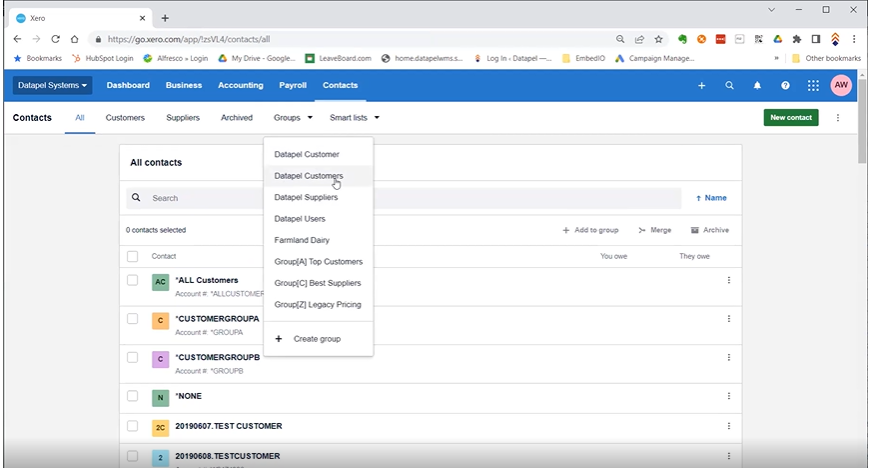Open Xero header search magnifier
Image resolution: width=869 pixels, height=468 pixels.
click(x=729, y=85)
